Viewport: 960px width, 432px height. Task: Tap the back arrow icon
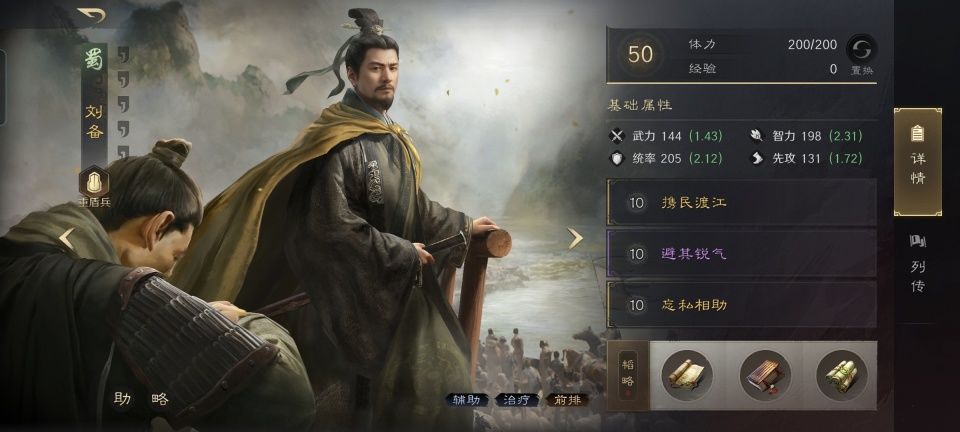pos(91,15)
